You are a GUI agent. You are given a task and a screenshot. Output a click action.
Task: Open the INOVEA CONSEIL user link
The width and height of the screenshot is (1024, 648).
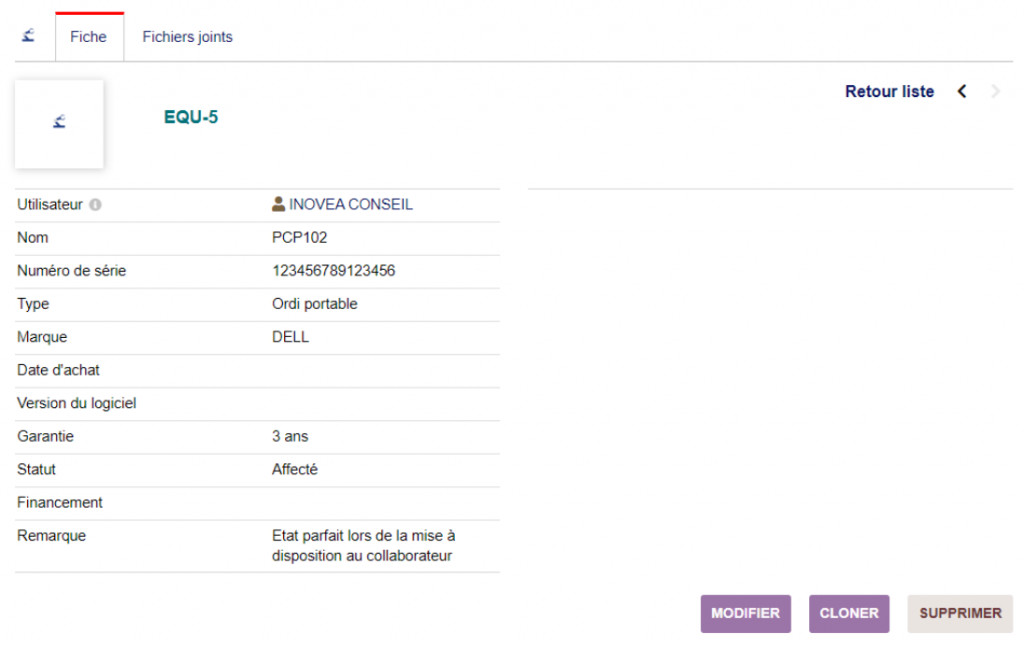pyautogui.click(x=350, y=205)
